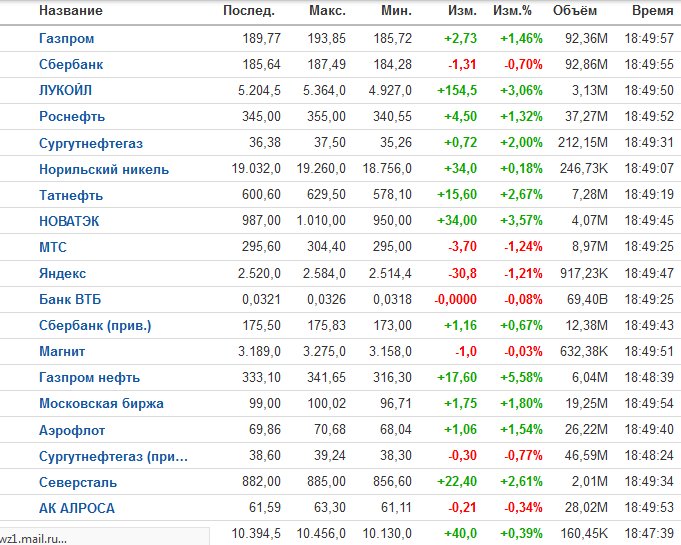Image resolution: width=681 pixels, height=545 pixels.
Task: Select Банк ВТБ volume 69,40B
Action: coord(587,299)
